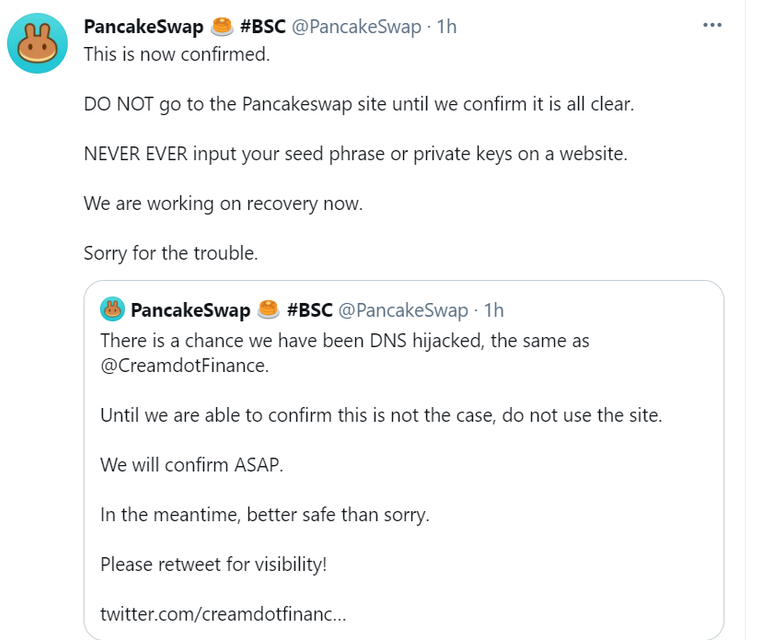
Task: Click the "Please retweet for visibility!" line
Action: pos(213,564)
